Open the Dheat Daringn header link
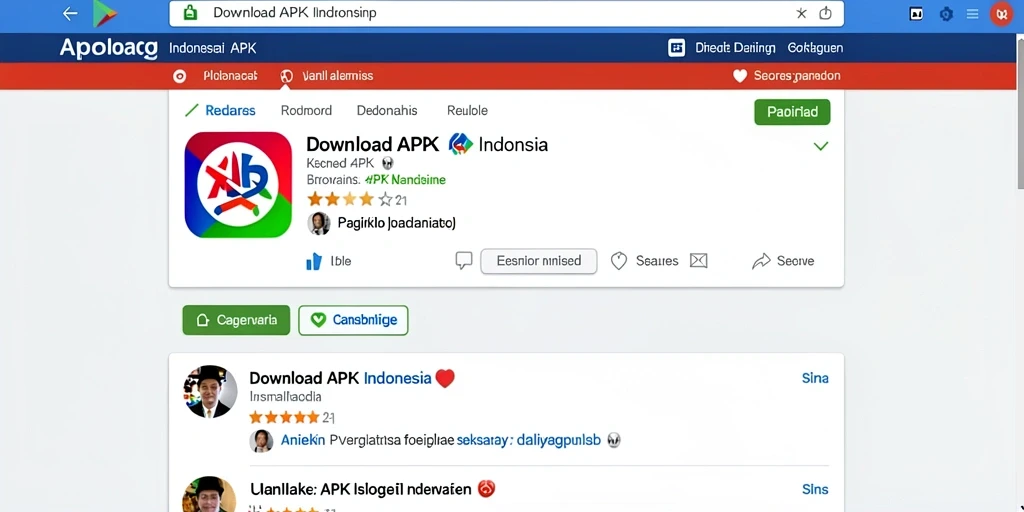This screenshot has width=1024, height=512. click(735, 48)
